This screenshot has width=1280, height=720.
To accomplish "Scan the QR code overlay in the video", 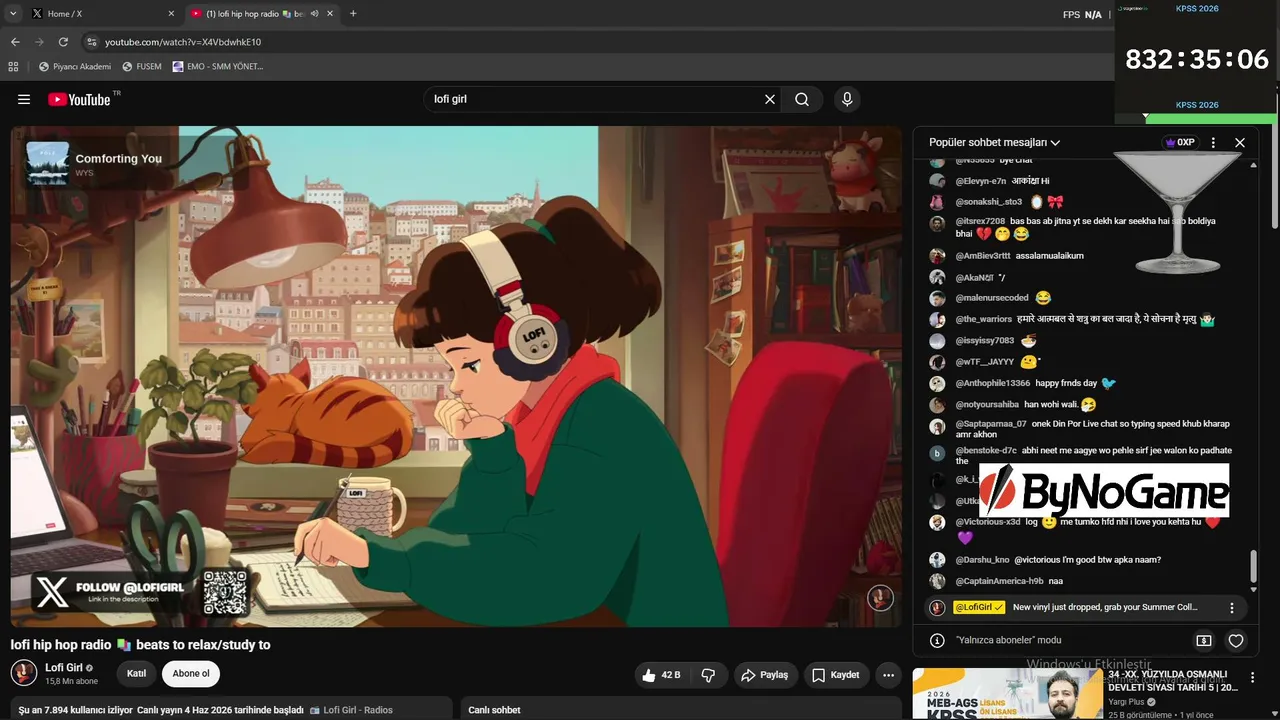I will [225, 592].
